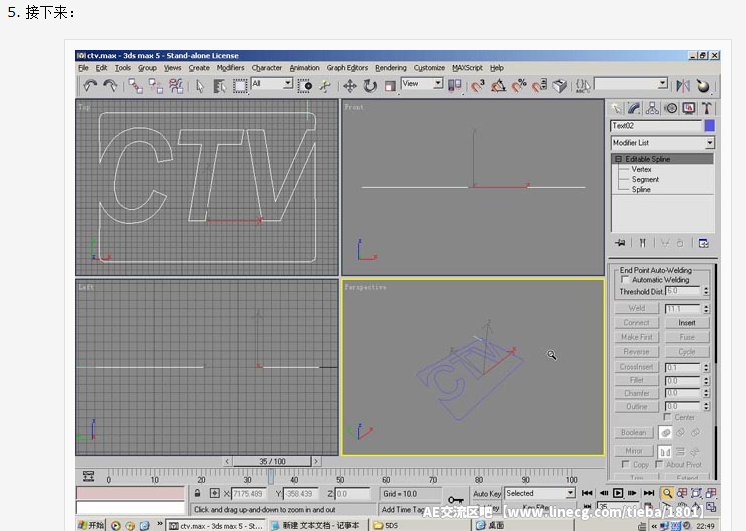Click the blue object color swatch

click(x=709, y=126)
